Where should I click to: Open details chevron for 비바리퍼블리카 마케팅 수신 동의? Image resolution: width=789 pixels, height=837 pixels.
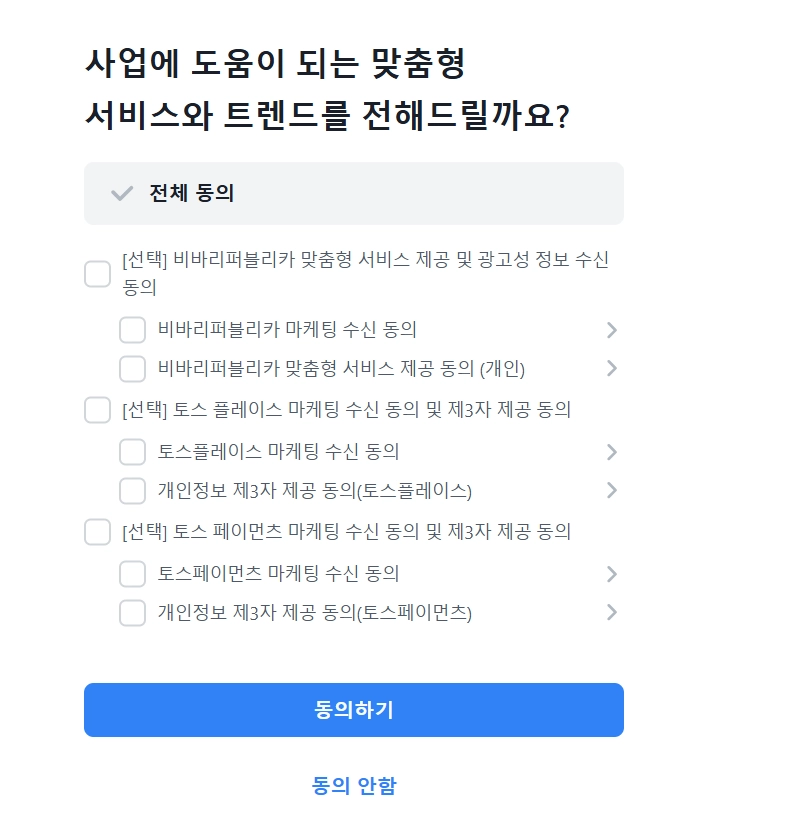tap(612, 330)
